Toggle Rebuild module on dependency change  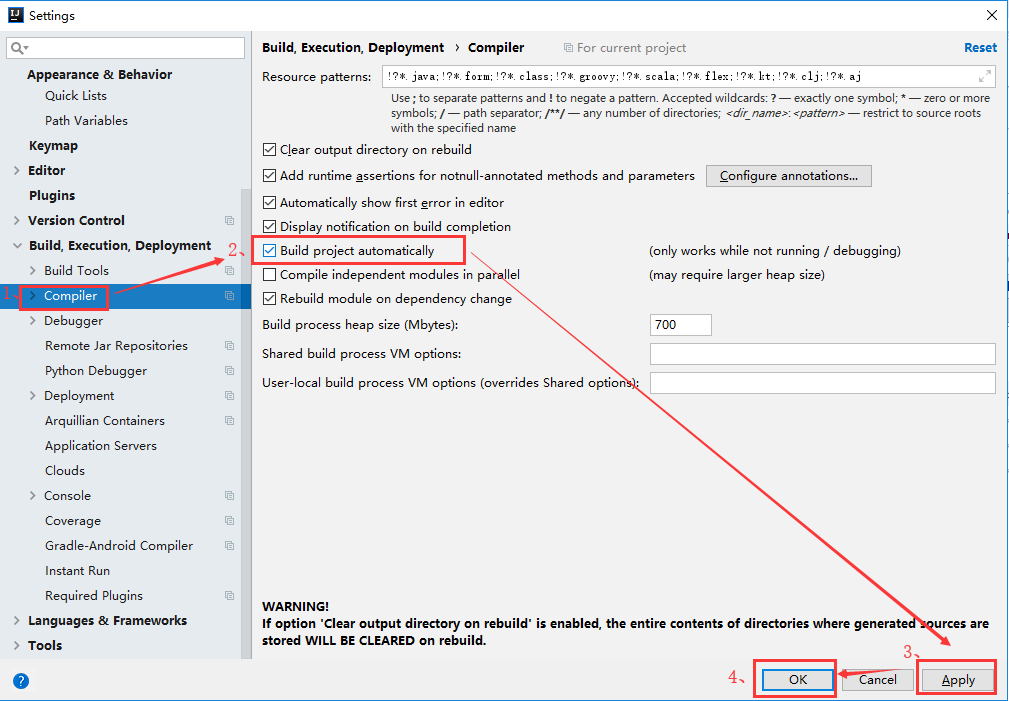pos(270,299)
